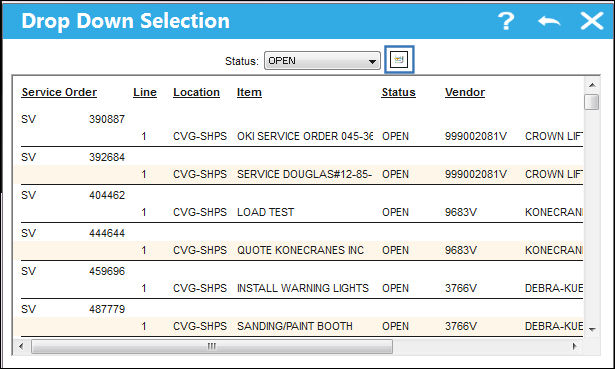Select service order 404462
Screen dimensions: 615x369
coord(107,195)
